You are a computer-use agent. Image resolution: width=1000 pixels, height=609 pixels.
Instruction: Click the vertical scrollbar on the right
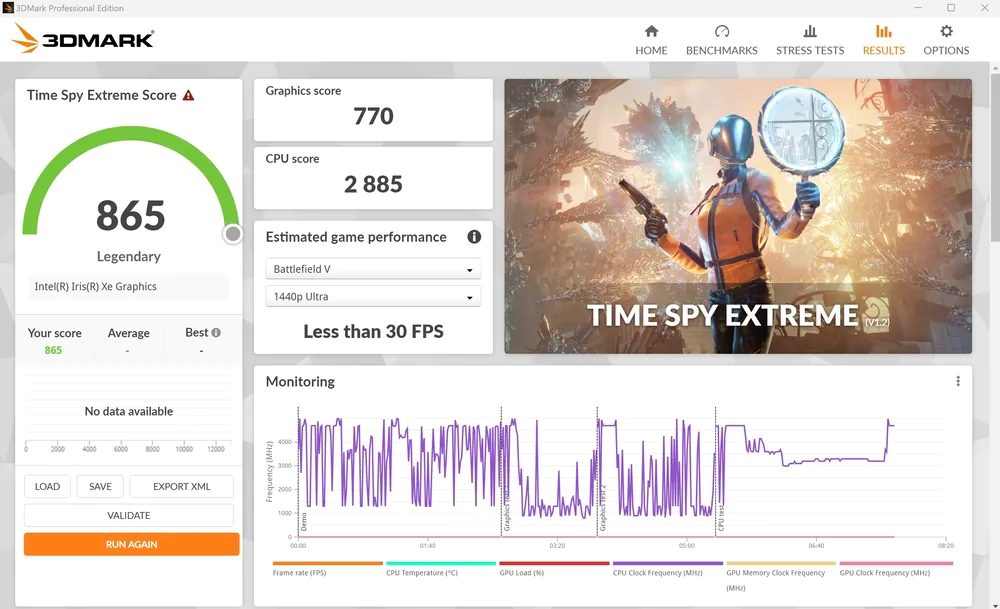(x=994, y=156)
